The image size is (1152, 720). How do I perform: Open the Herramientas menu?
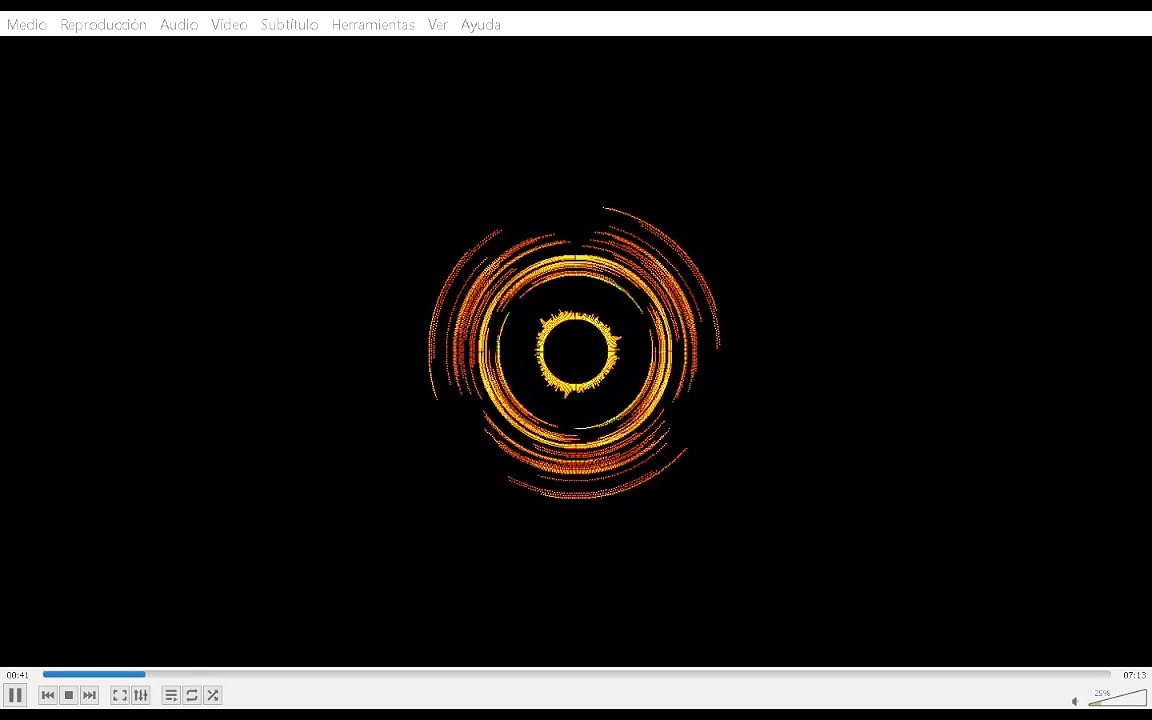373,24
